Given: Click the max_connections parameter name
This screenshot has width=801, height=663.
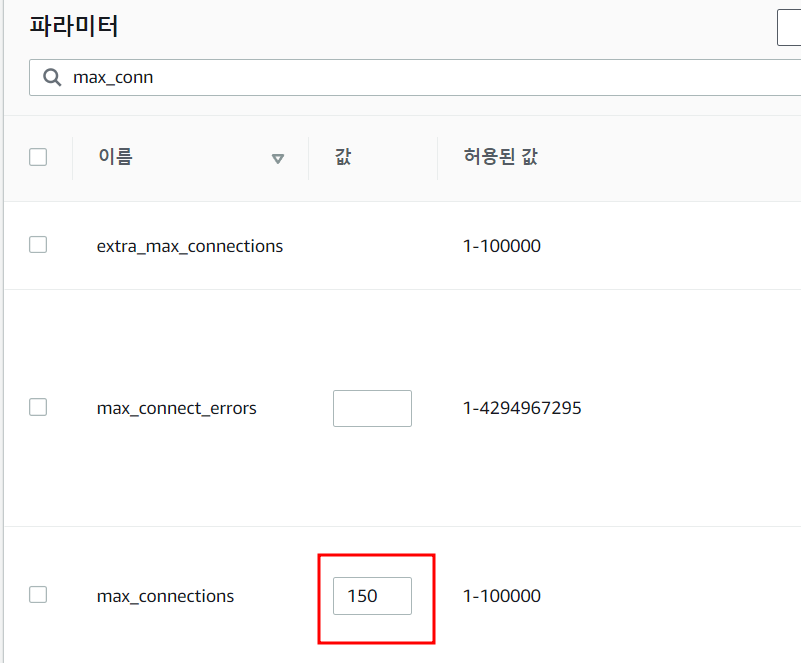Looking at the screenshot, I should tap(165, 596).
